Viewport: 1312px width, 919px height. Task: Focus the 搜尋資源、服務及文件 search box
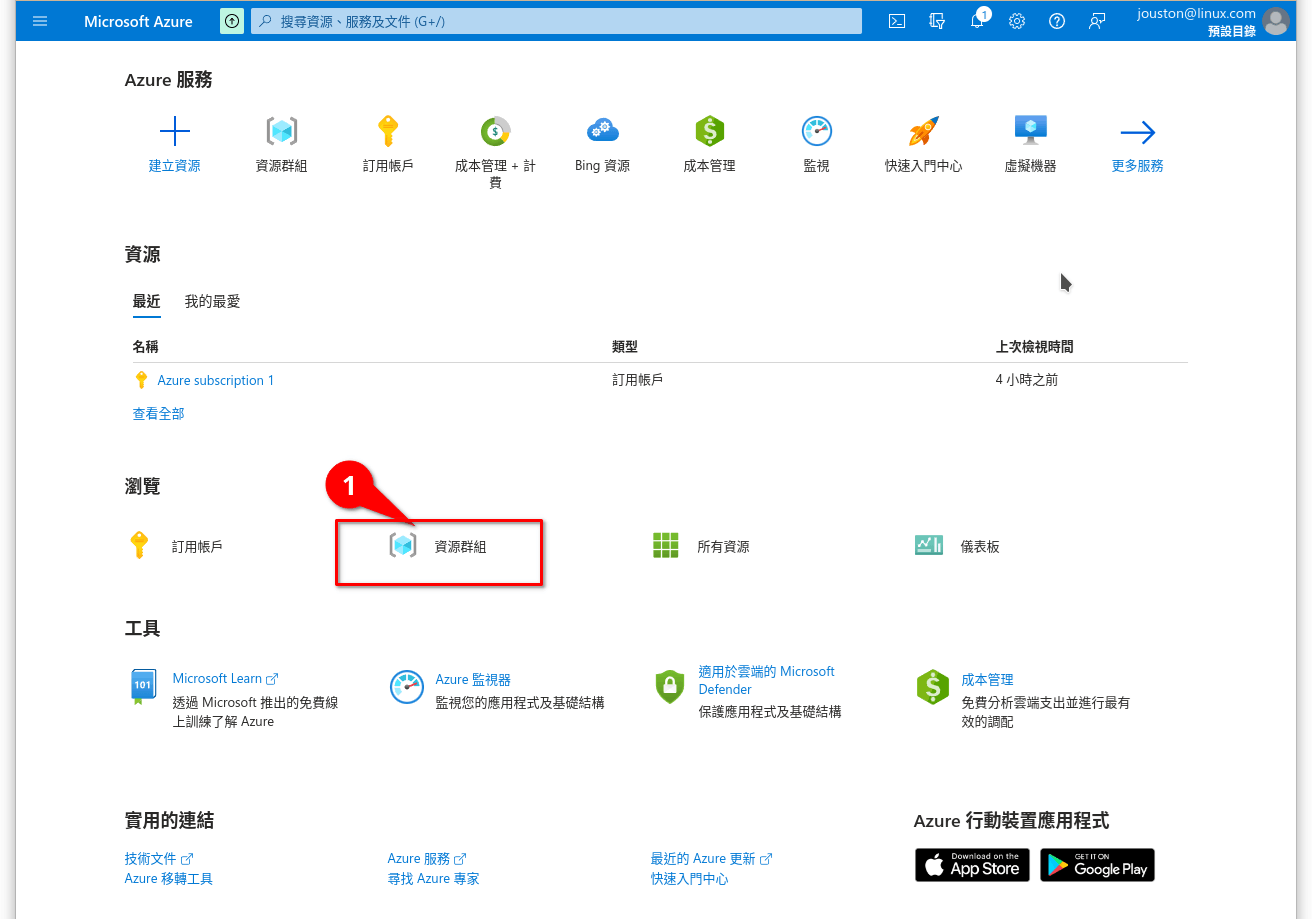pos(556,21)
